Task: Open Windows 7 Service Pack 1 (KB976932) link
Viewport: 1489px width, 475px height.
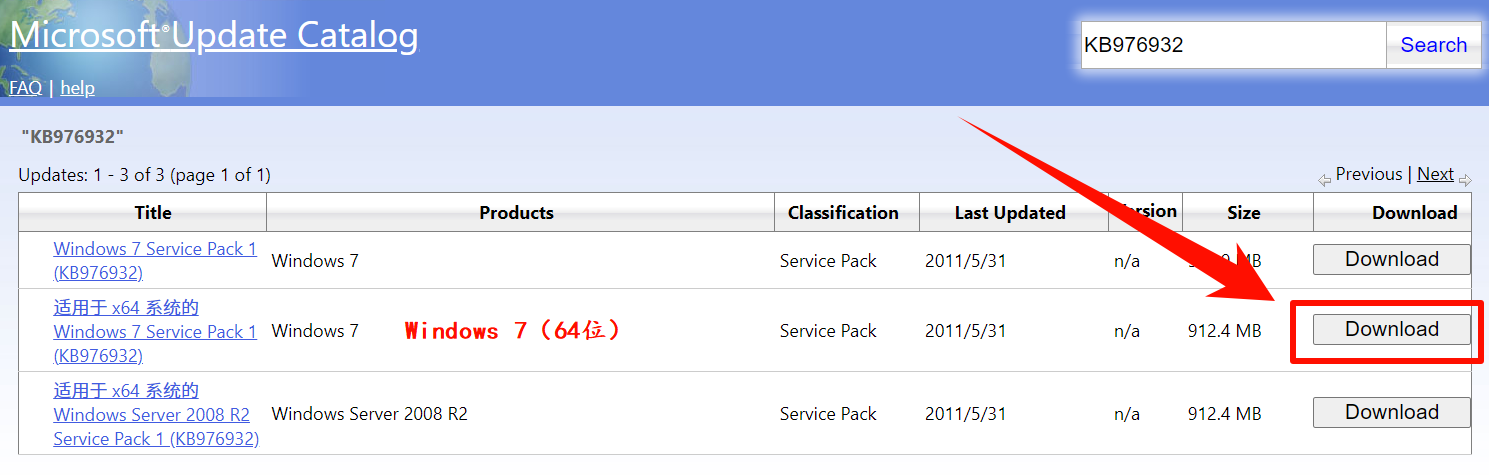Action: (x=155, y=261)
